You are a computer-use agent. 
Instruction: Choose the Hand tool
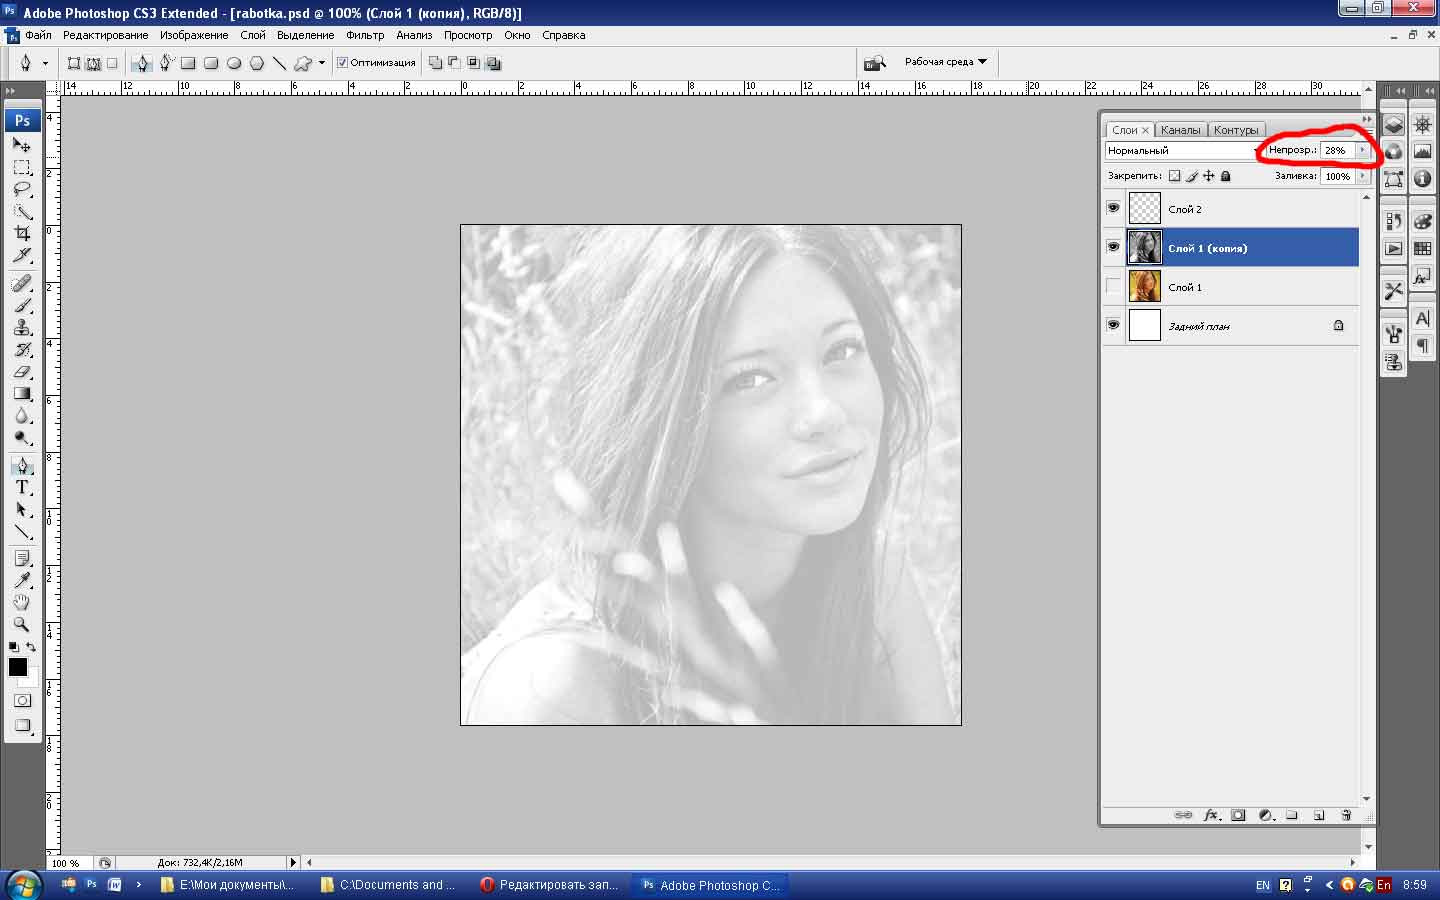click(22, 602)
